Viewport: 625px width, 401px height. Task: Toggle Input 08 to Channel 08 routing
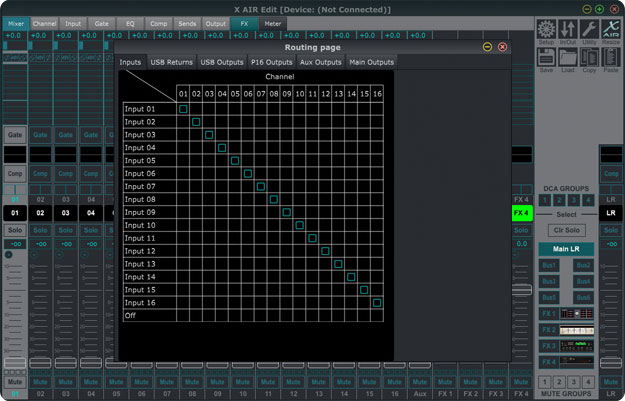(273, 199)
